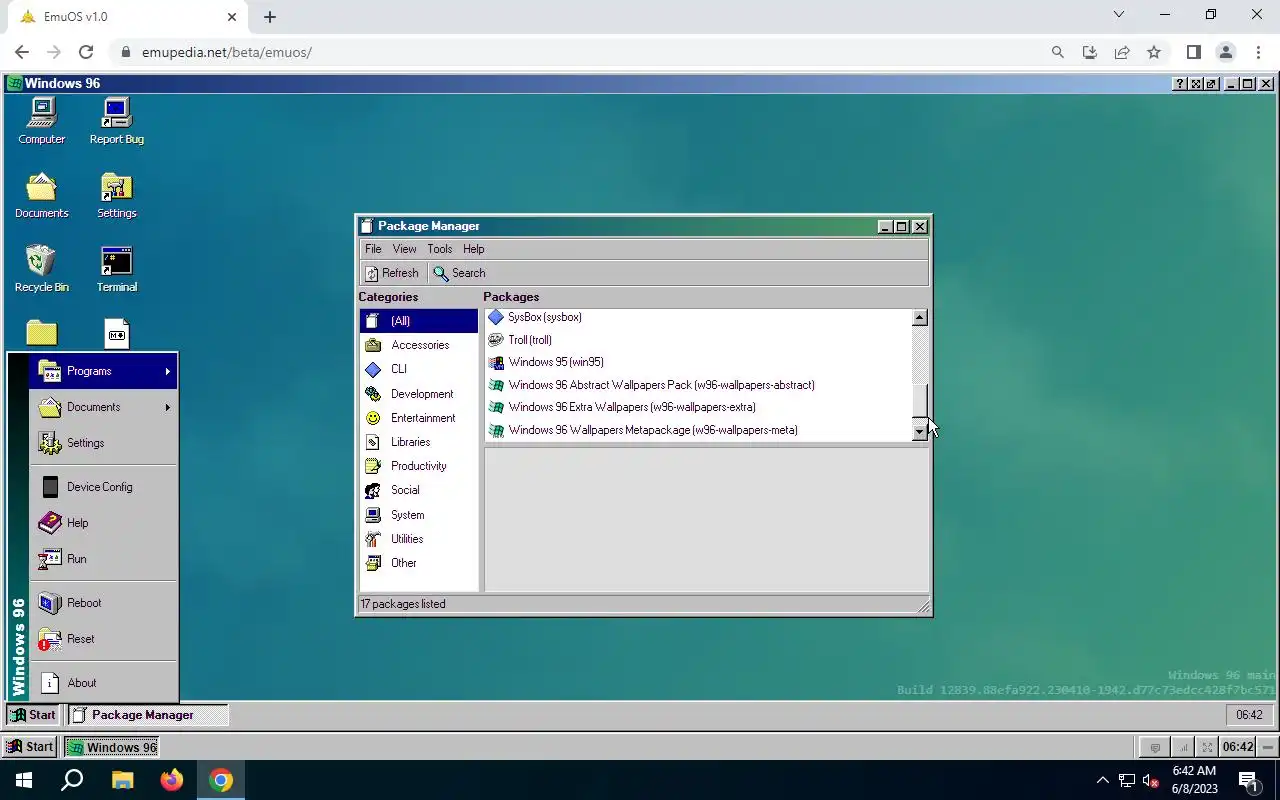Open File Explorer on the host taskbar
The height and width of the screenshot is (800, 1280).
[x=122, y=780]
